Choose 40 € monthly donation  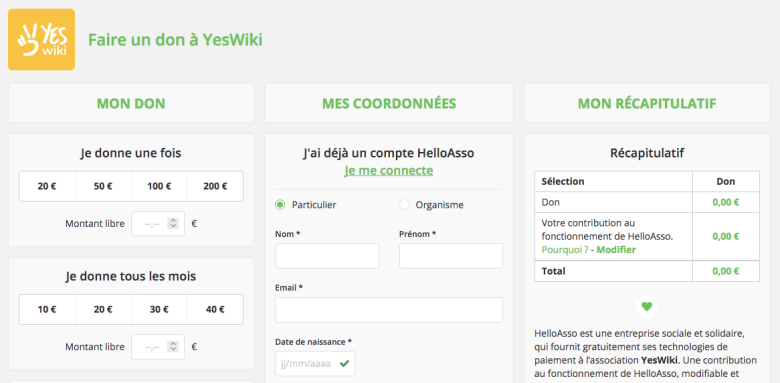click(215, 309)
